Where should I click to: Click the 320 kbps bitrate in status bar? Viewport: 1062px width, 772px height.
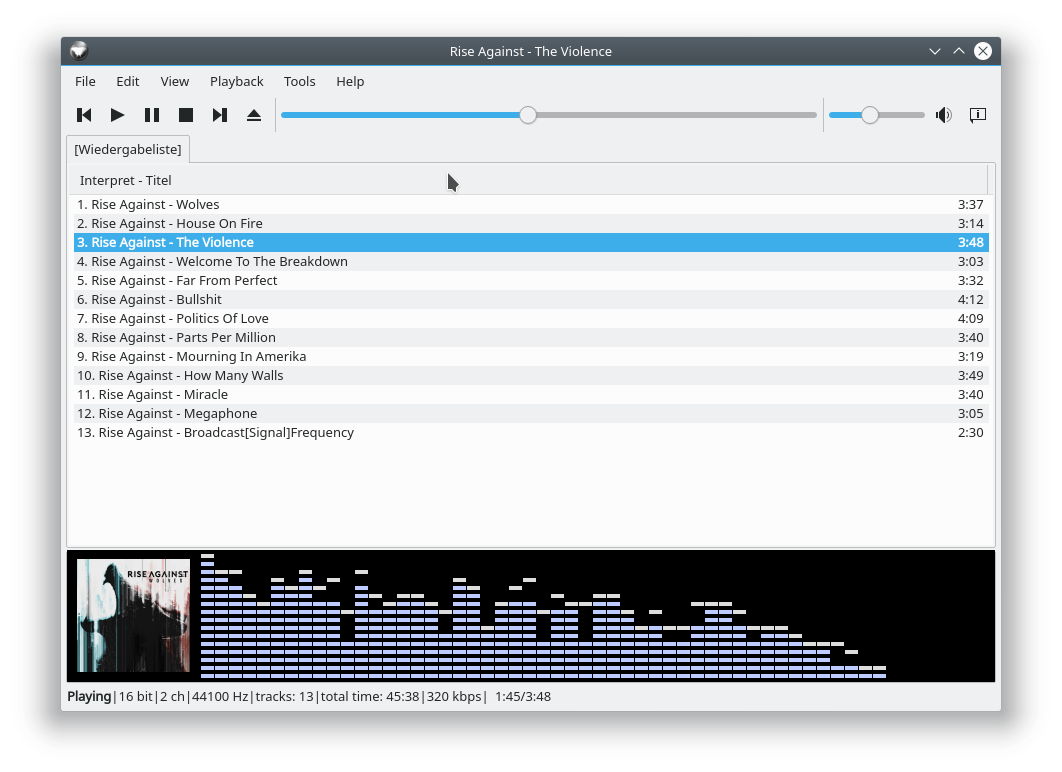tap(454, 696)
